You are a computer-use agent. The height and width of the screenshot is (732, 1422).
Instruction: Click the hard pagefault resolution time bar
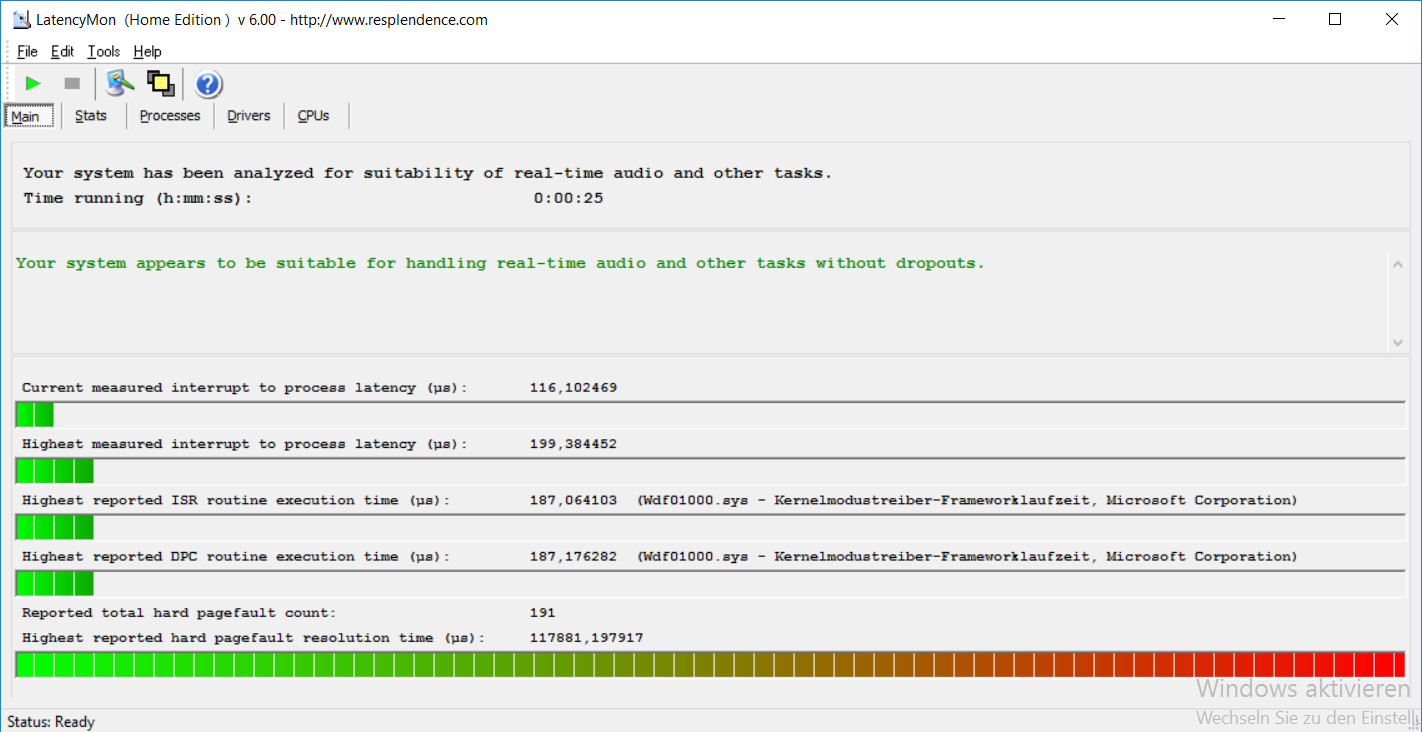(x=710, y=665)
